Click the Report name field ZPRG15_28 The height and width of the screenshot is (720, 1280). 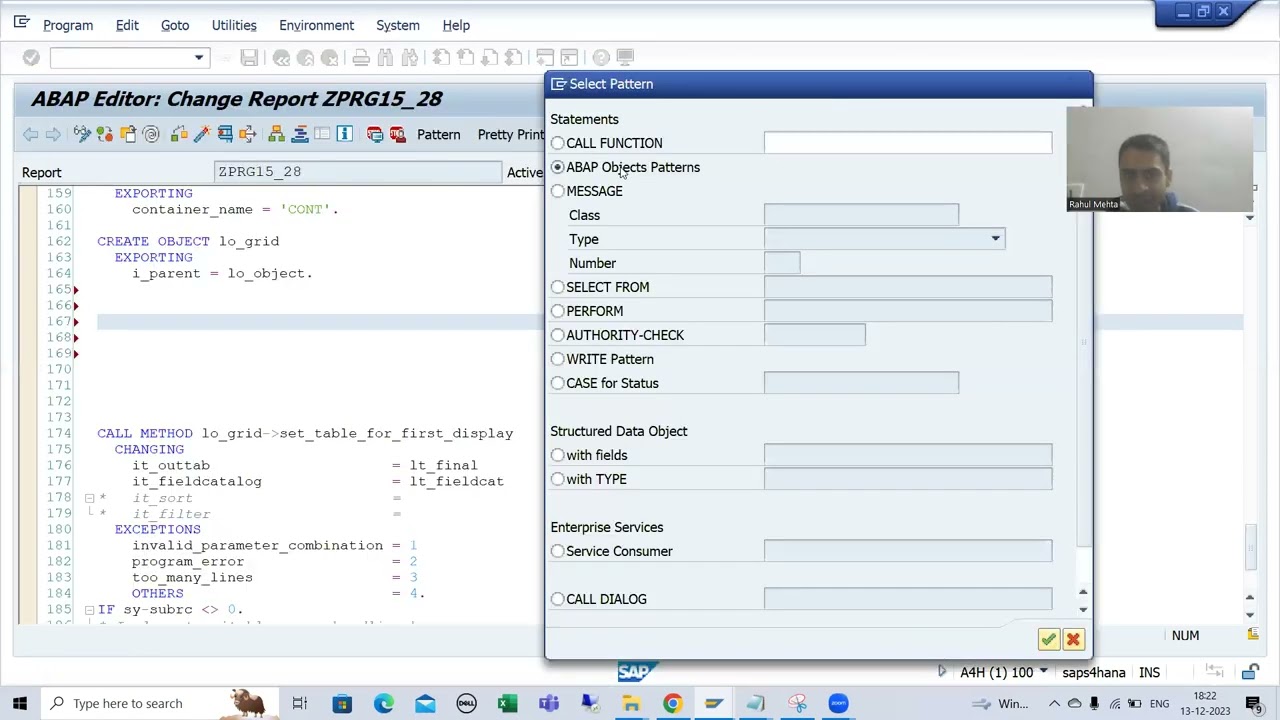pyautogui.click(x=358, y=172)
